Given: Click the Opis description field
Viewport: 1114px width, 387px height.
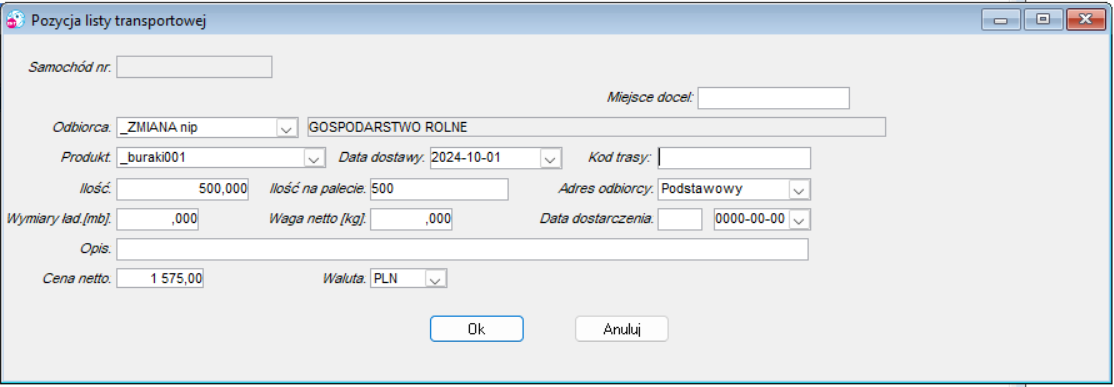Looking at the screenshot, I should click(462, 249).
